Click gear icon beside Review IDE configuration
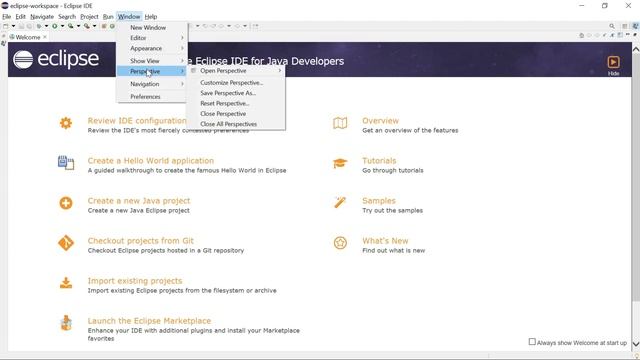 [66, 123]
